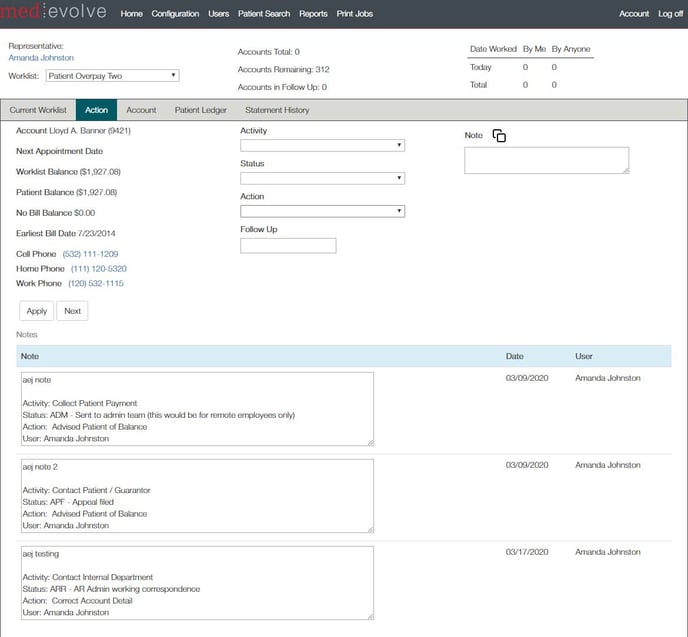688x637 pixels.
Task: Go to the Account tab
Action: pos(141,110)
